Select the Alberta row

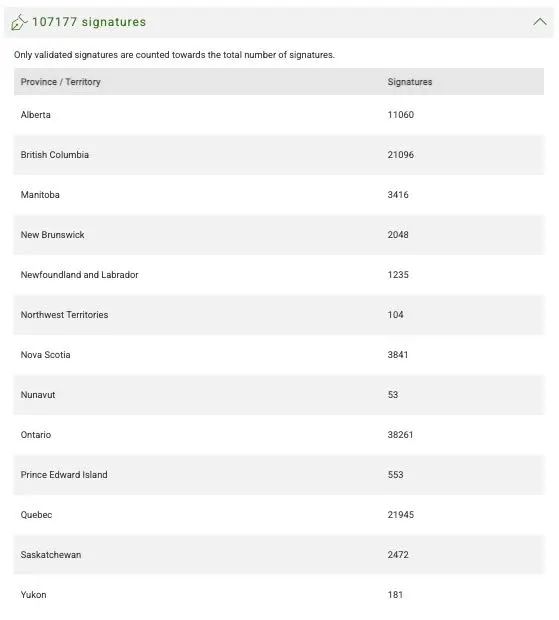coord(279,115)
